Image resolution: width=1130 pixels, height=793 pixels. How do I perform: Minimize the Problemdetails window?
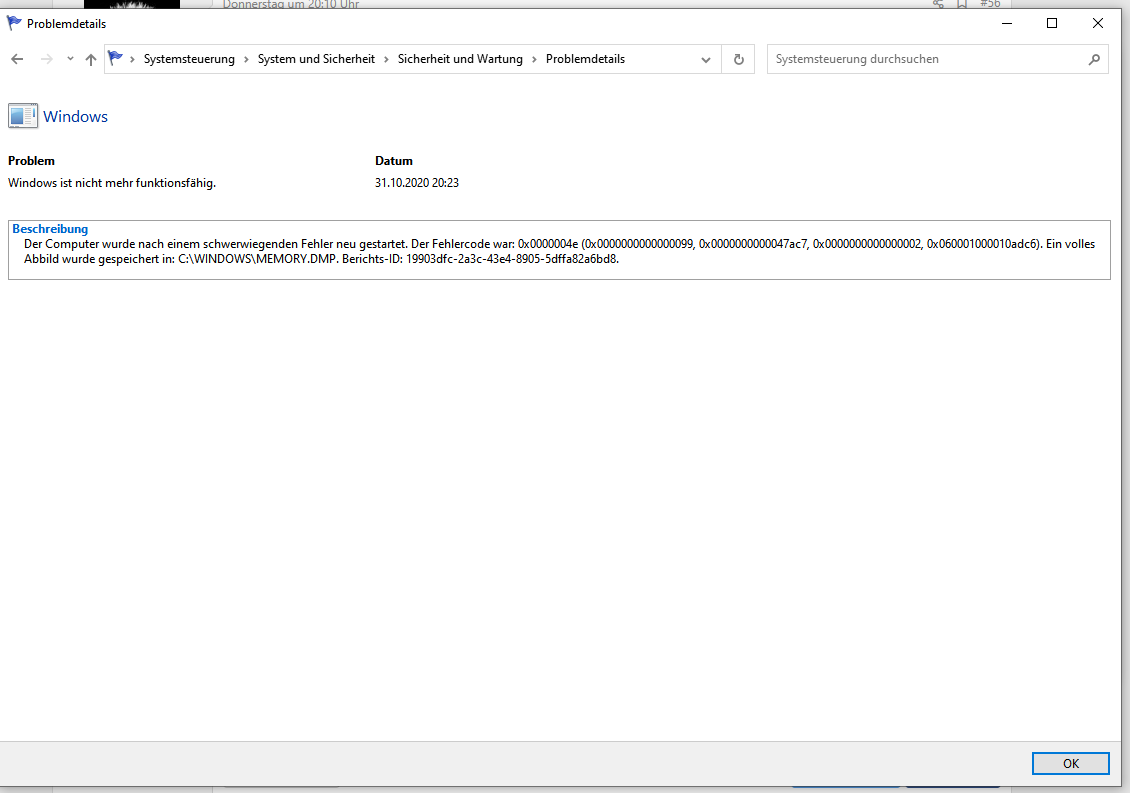(x=1007, y=23)
